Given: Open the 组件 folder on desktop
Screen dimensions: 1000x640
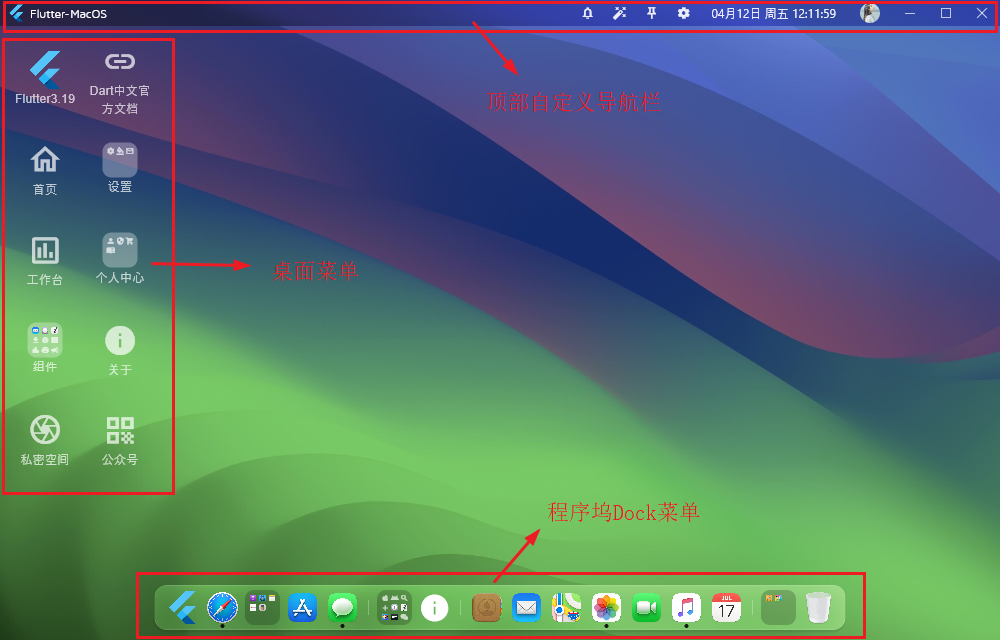Looking at the screenshot, I should (x=45, y=348).
